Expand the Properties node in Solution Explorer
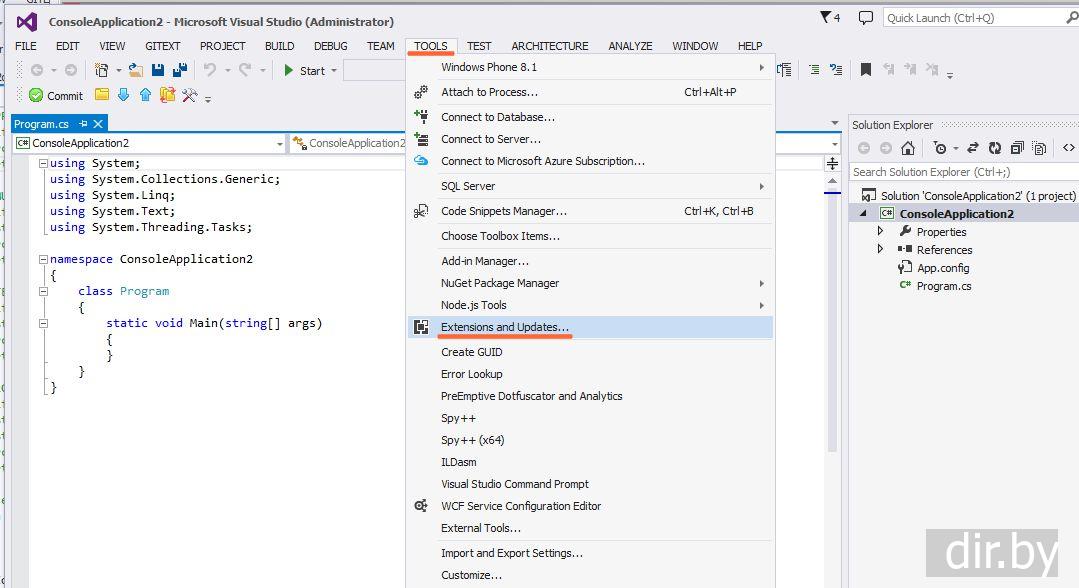Image resolution: width=1079 pixels, height=588 pixels. coord(881,231)
